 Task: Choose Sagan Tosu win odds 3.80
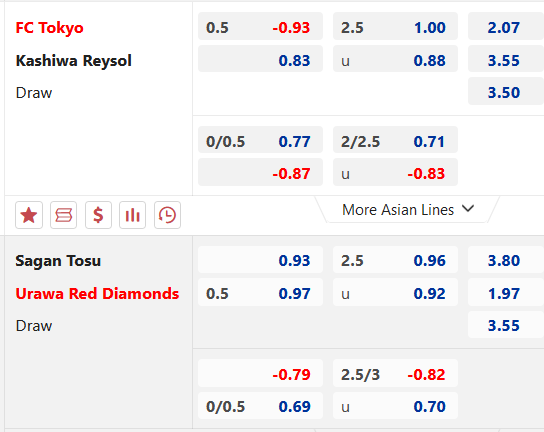click(505, 260)
